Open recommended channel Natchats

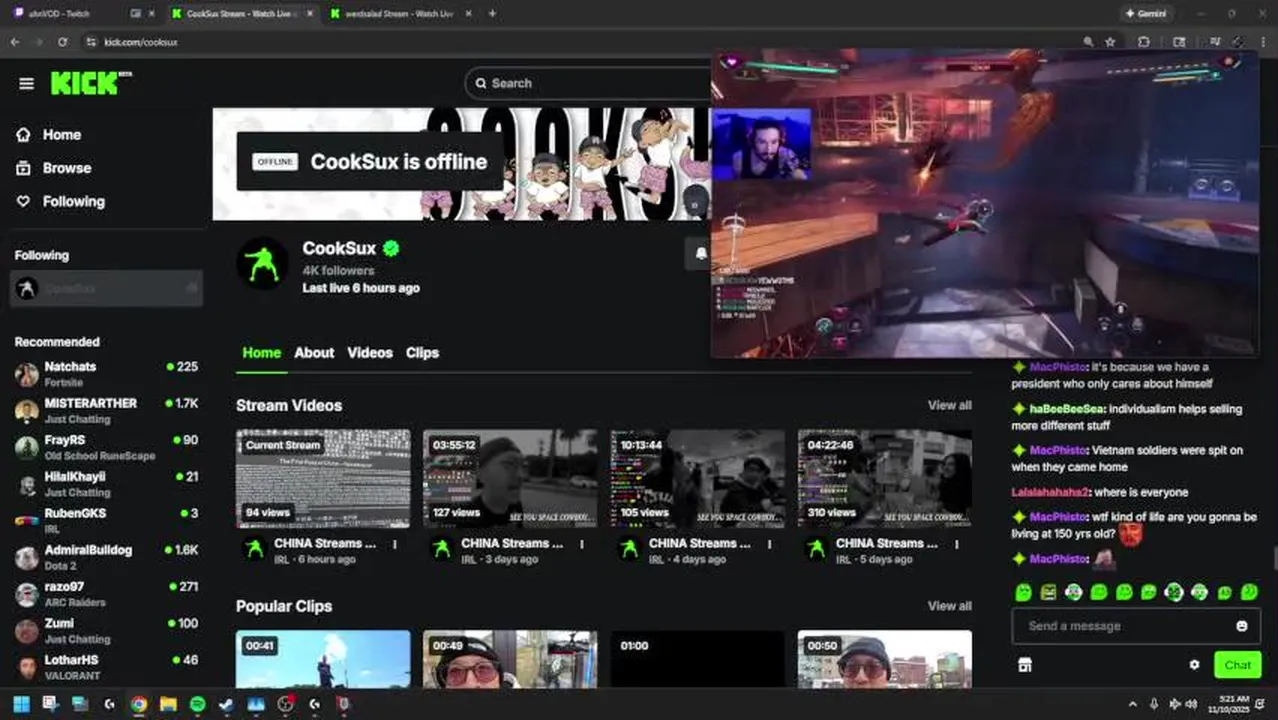pyautogui.click(x=106, y=374)
